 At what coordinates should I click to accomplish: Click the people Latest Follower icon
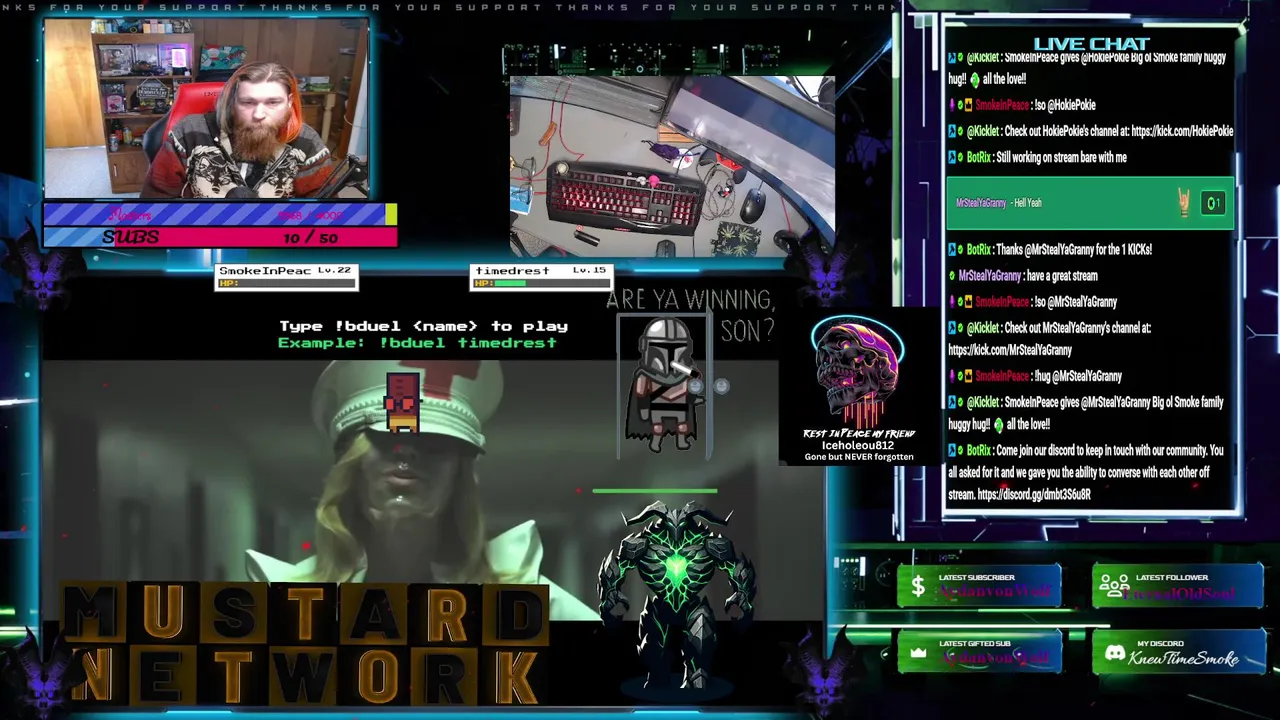[x=1114, y=586]
